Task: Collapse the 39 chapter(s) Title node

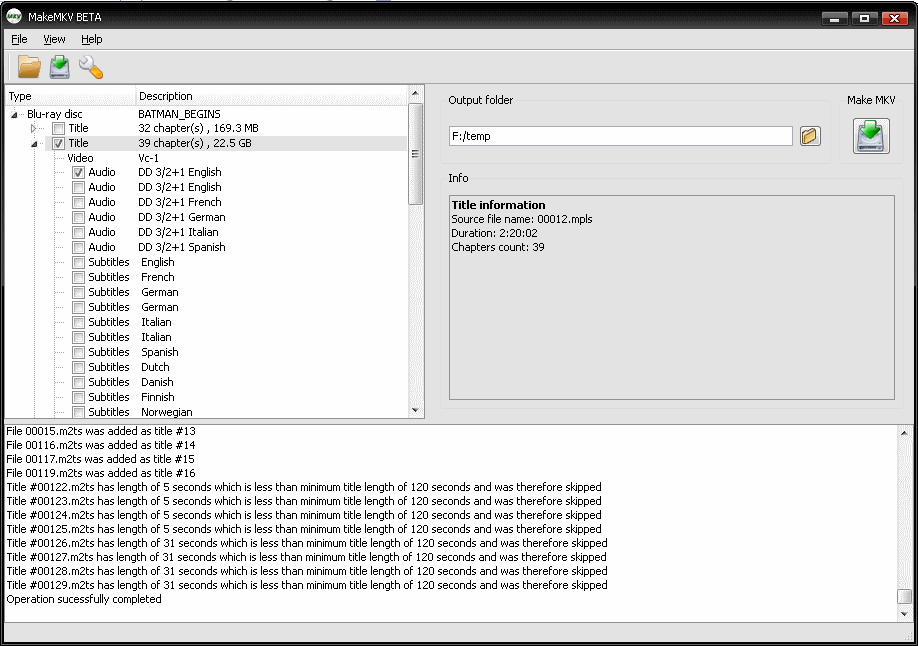Action: pyautogui.click(x=34, y=144)
